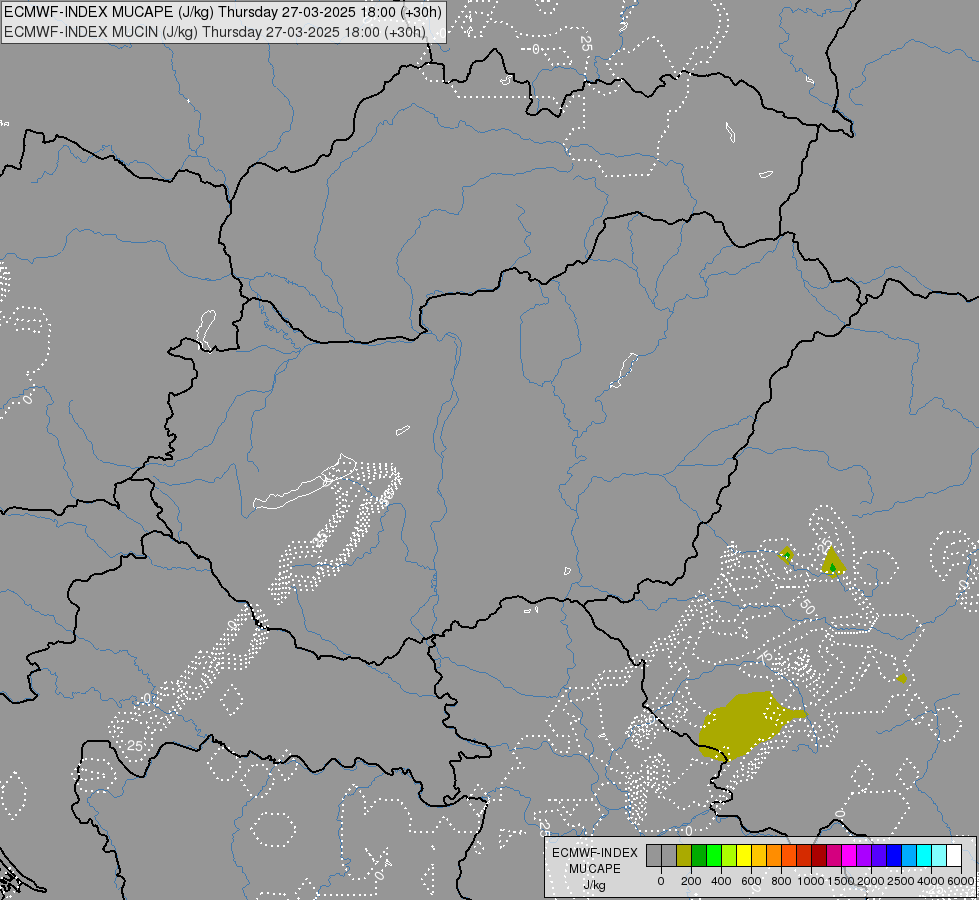Click the ECMWF-INDEX text in the legend
The height and width of the screenshot is (900, 979).
(595, 853)
